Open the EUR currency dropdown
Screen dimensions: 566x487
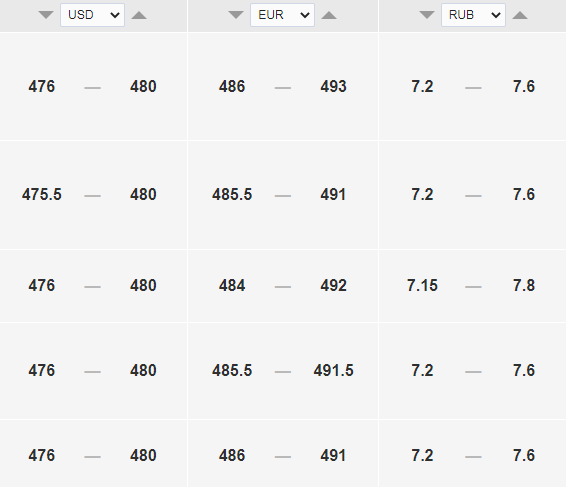point(282,15)
